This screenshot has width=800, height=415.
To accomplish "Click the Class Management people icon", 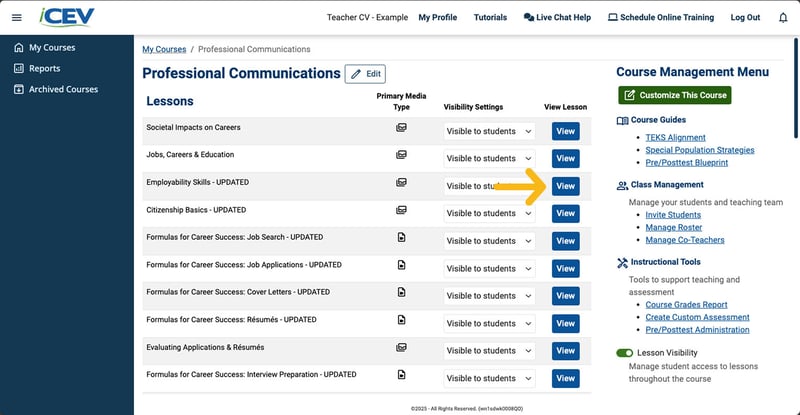I will (x=622, y=185).
